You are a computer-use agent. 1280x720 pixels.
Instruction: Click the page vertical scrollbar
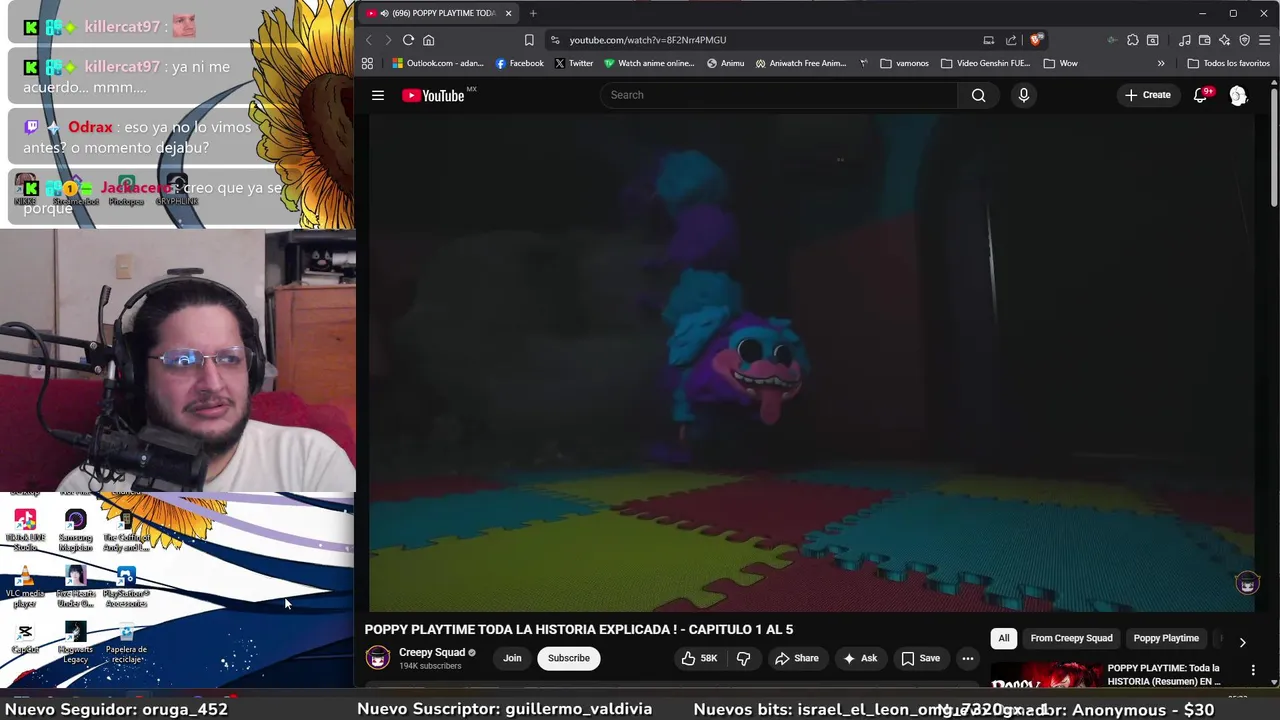1274,150
